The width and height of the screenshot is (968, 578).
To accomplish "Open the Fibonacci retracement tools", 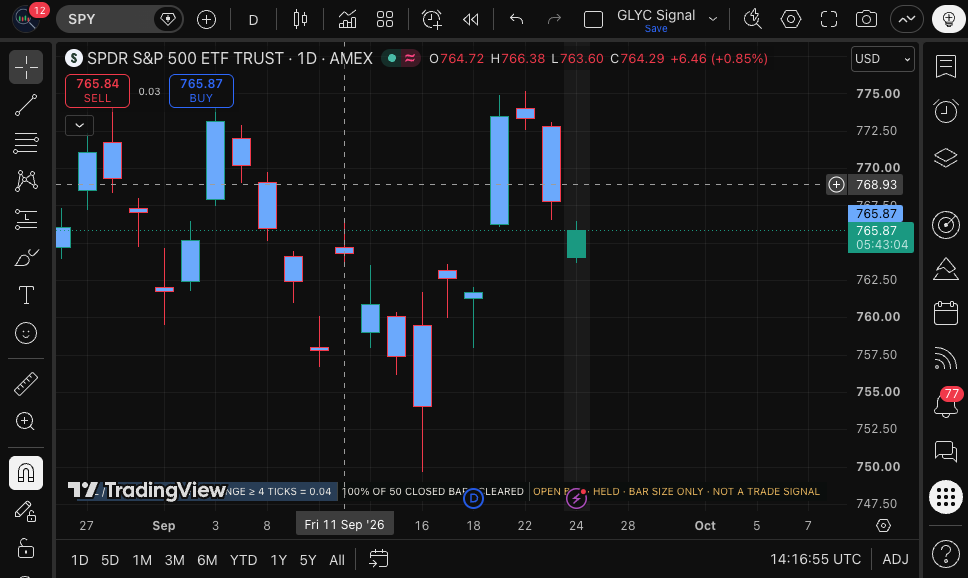I will click(26, 143).
